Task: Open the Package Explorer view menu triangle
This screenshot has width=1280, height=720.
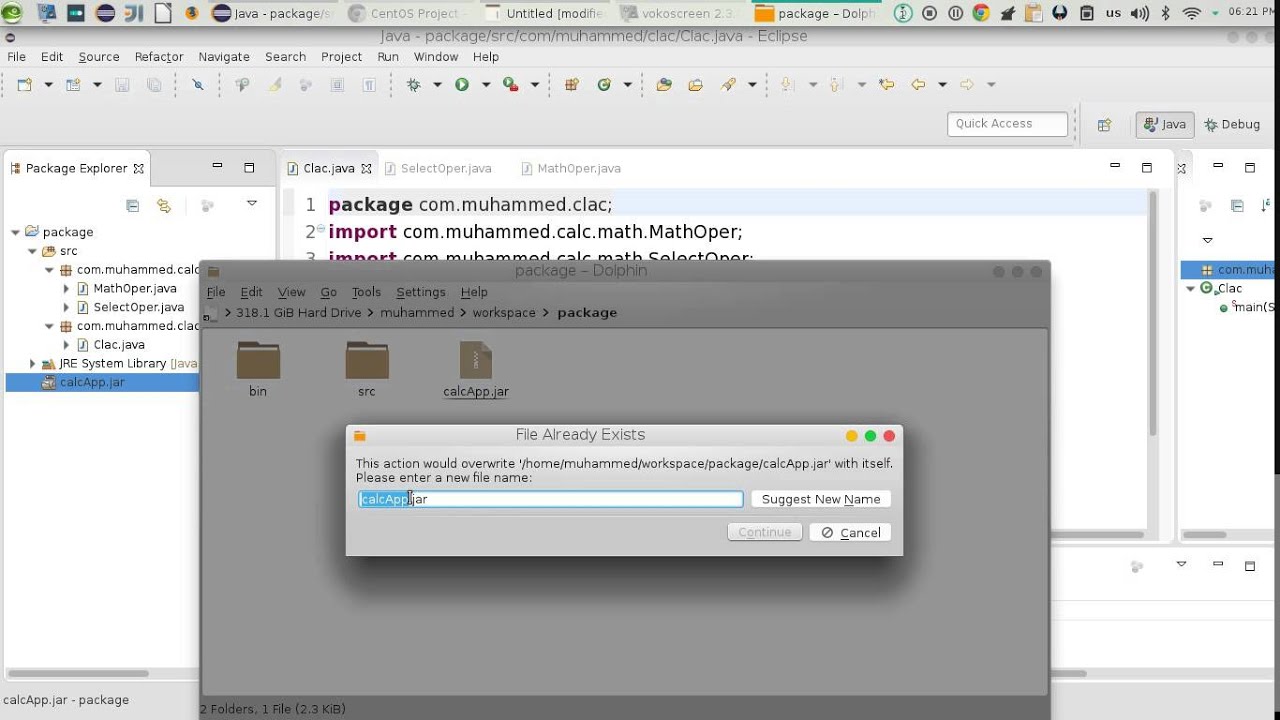Action: 252,203
